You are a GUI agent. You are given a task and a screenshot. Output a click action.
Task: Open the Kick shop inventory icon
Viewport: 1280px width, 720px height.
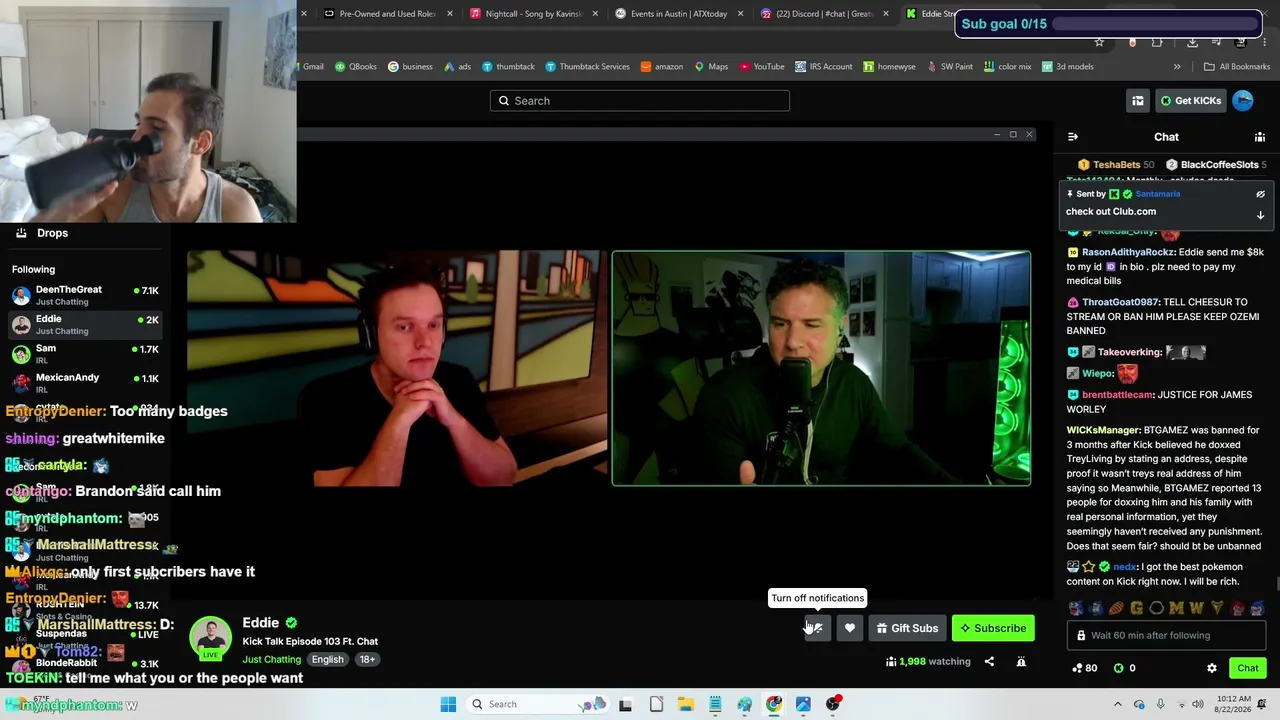pyautogui.click(x=1138, y=100)
